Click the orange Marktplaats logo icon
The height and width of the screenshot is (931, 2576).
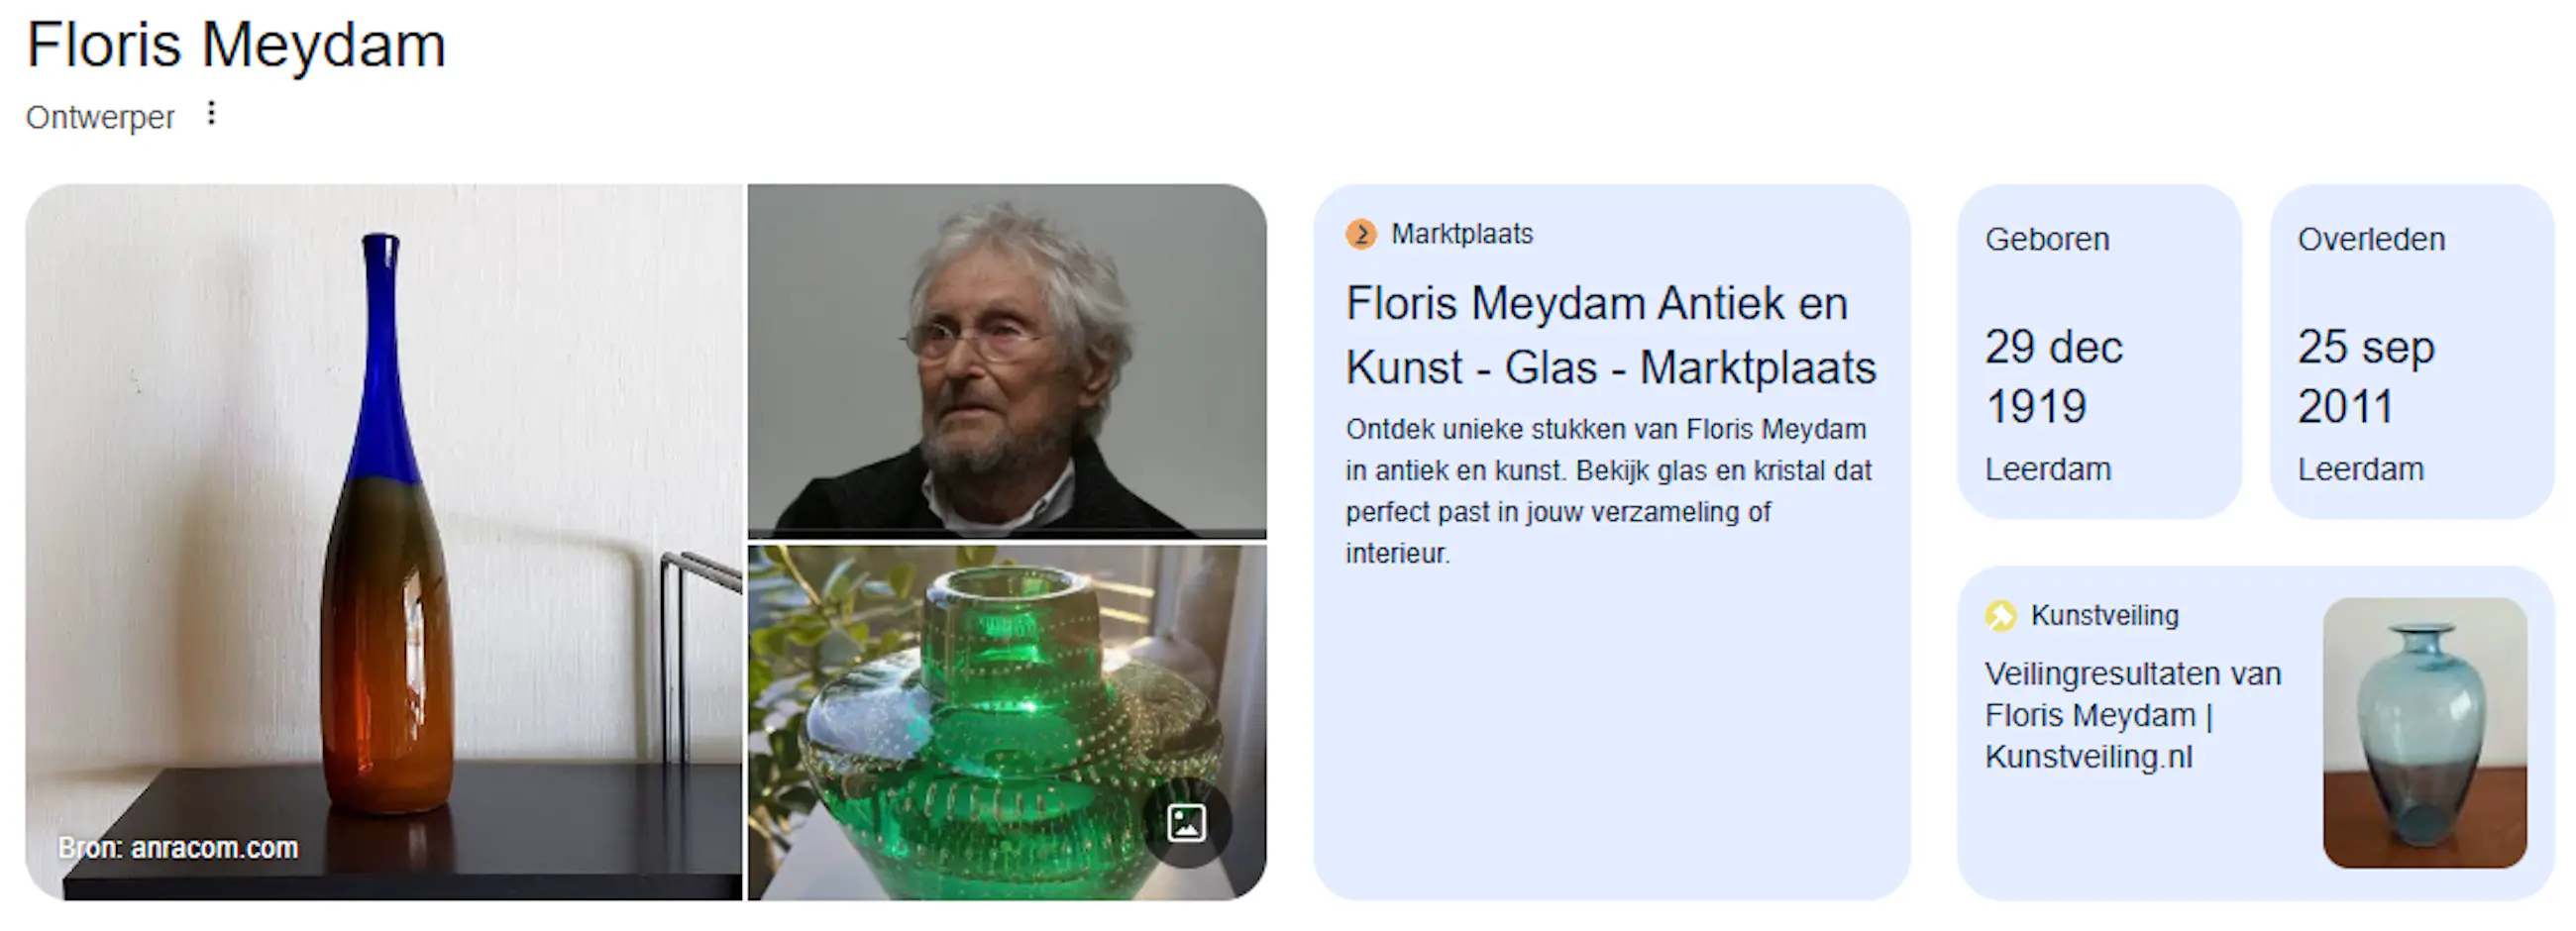tap(1361, 234)
